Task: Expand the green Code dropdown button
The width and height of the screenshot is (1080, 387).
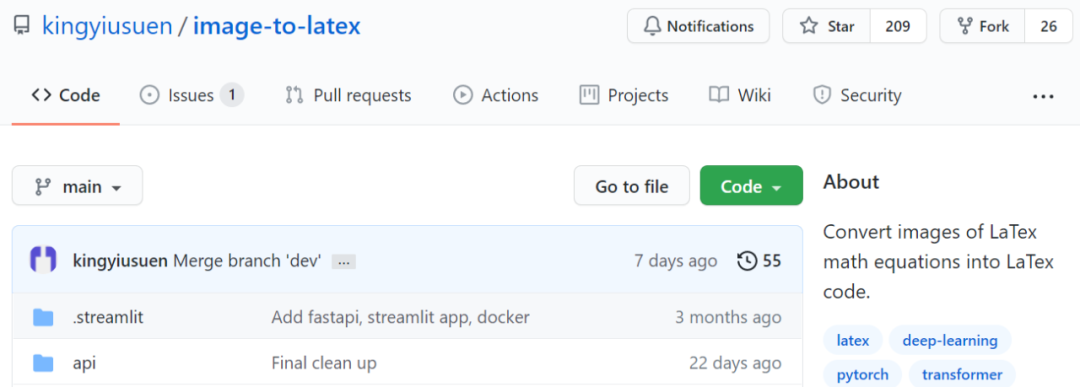Action: coord(751,186)
